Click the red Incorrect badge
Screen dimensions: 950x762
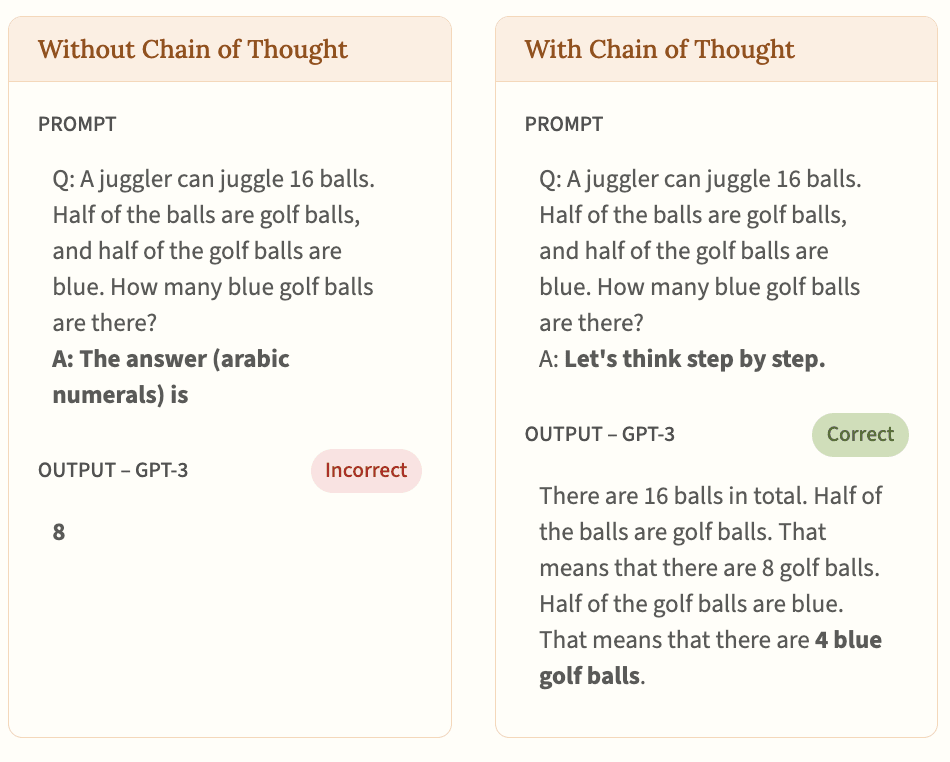click(366, 470)
